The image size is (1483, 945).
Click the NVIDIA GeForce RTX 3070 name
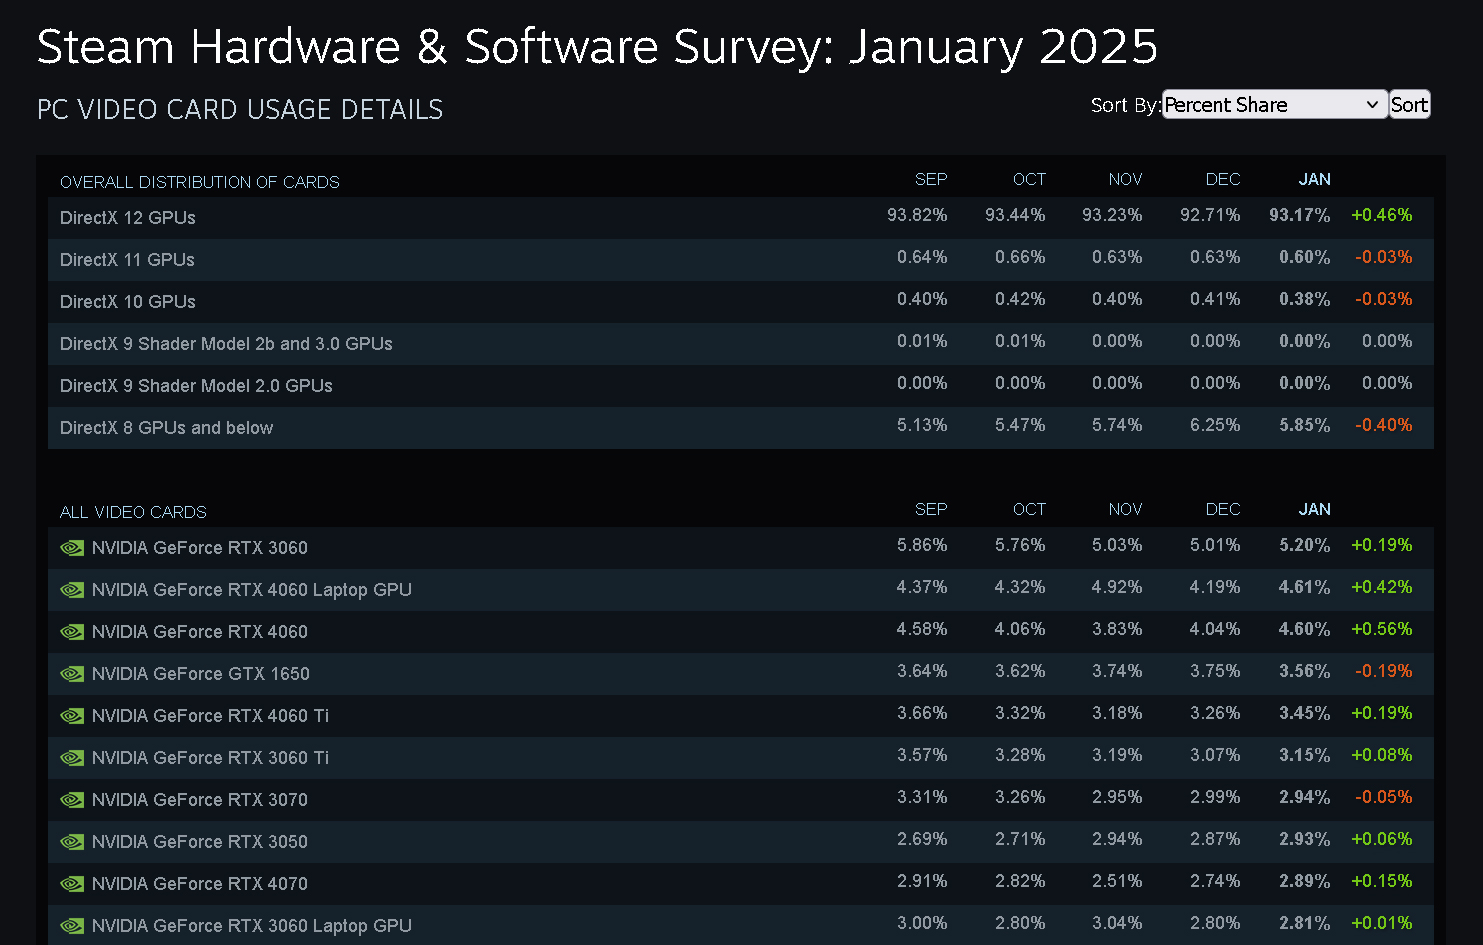point(200,800)
